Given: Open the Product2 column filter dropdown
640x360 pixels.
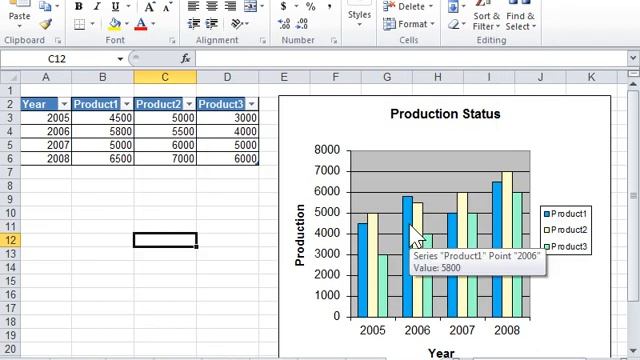Looking at the screenshot, I should click(189, 104).
